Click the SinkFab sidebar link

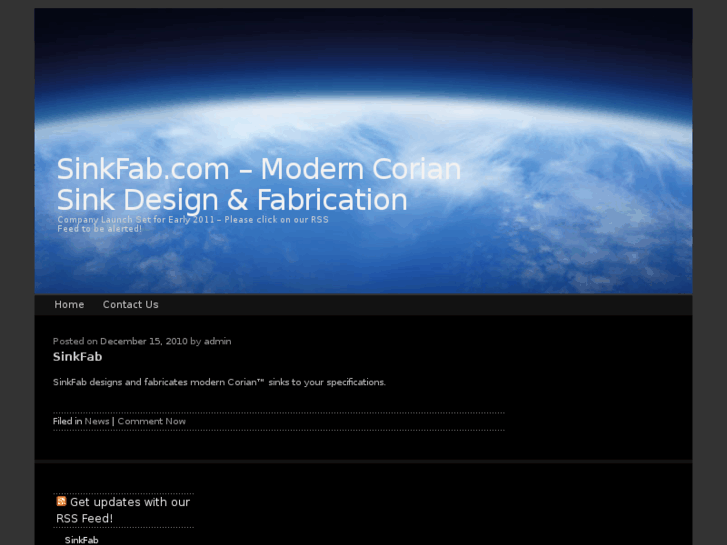click(82, 540)
